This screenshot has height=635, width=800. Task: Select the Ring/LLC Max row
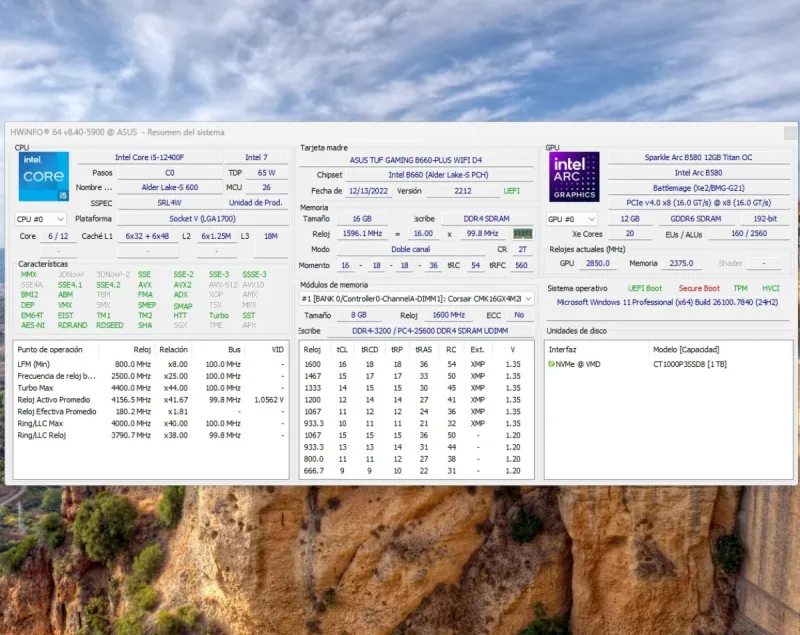[x=151, y=423]
